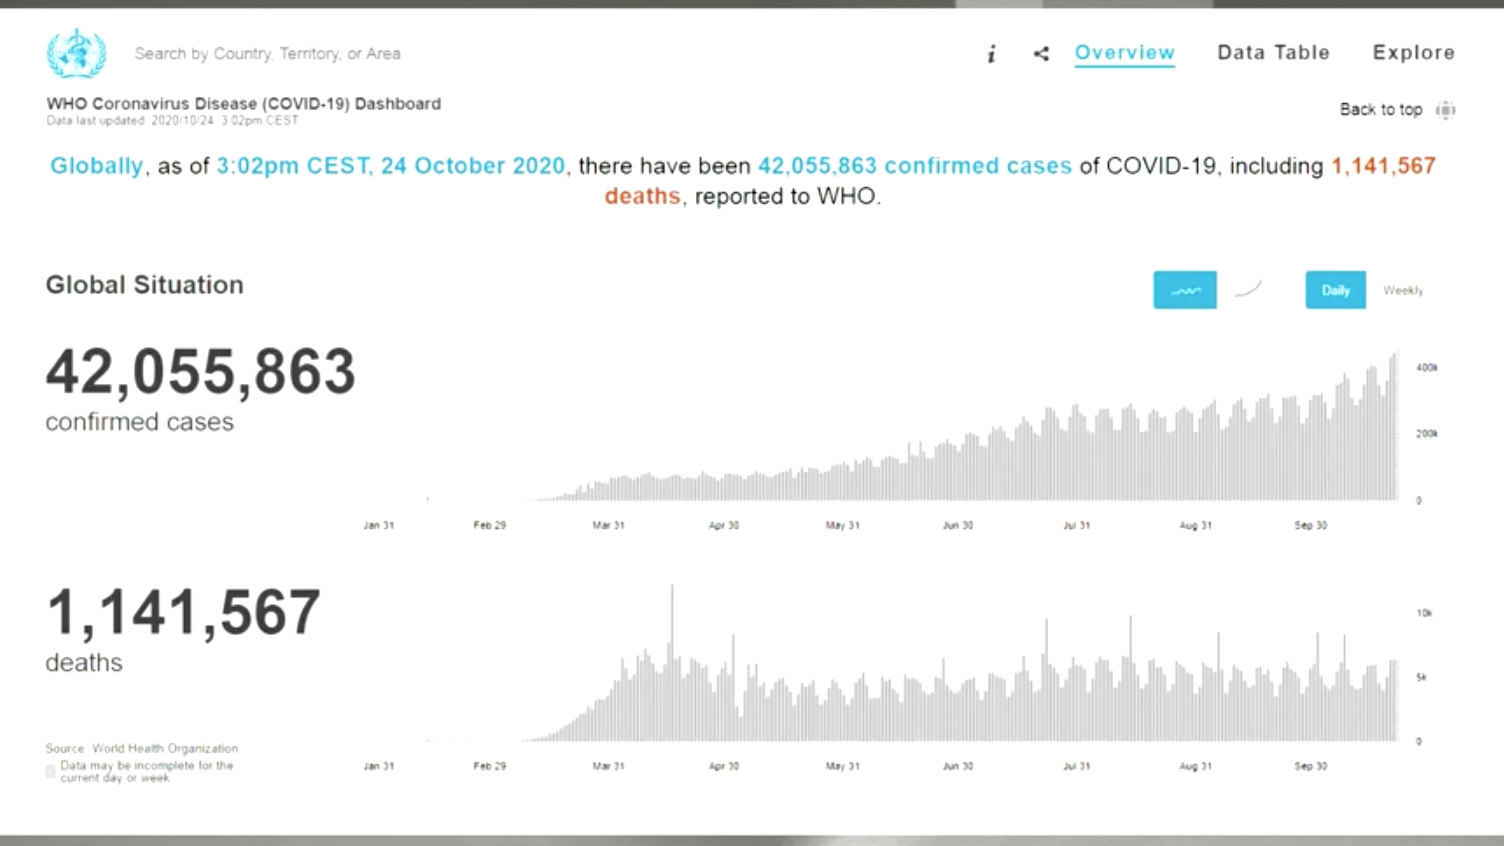Switch to the cumulative curve chart icon

click(x=1248, y=290)
